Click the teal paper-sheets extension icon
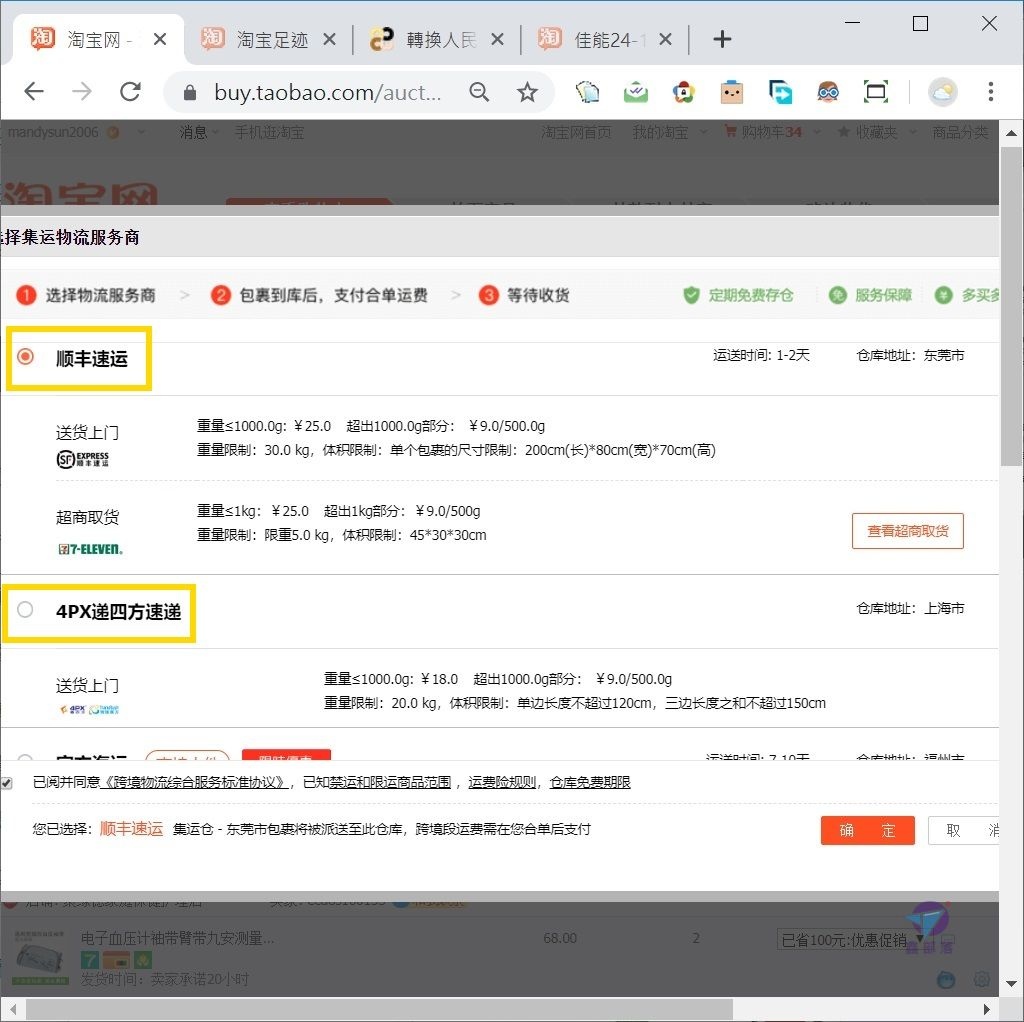Screen dimensions: 1024x1022 coord(587,91)
